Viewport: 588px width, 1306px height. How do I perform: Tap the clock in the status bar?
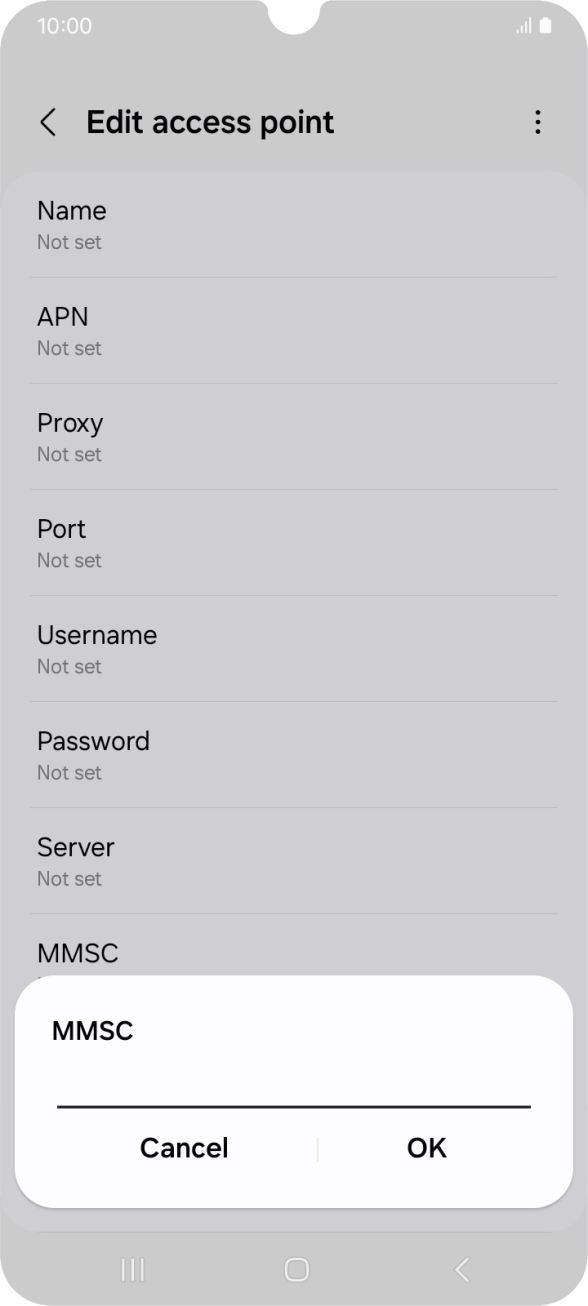pyautogui.click(x=60, y=26)
